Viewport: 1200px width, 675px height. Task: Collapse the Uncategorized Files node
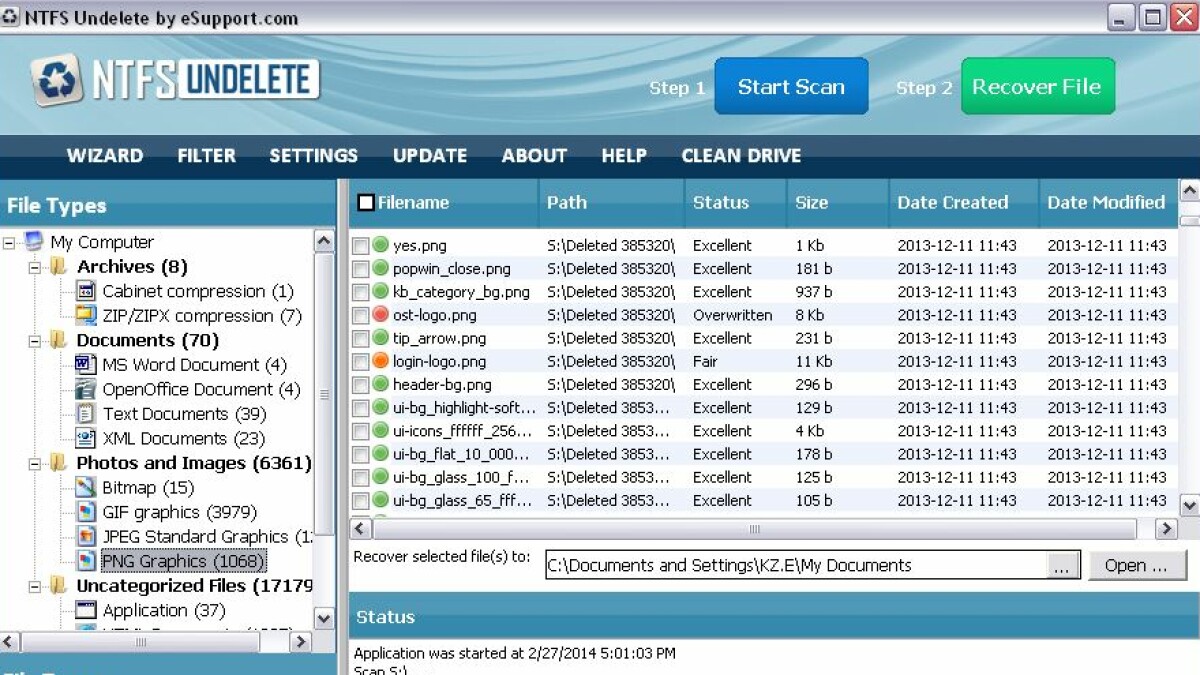coord(35,586)
